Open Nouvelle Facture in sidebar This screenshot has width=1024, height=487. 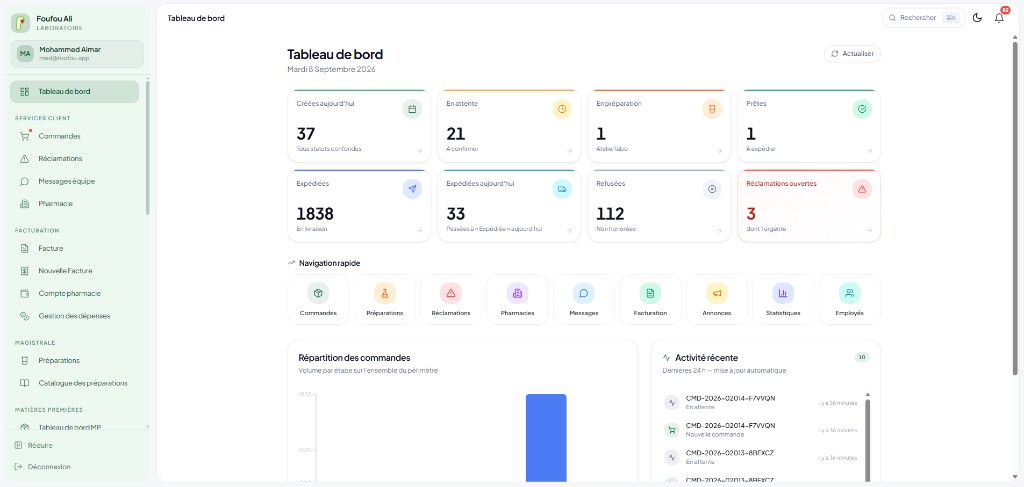pos(74,271)
